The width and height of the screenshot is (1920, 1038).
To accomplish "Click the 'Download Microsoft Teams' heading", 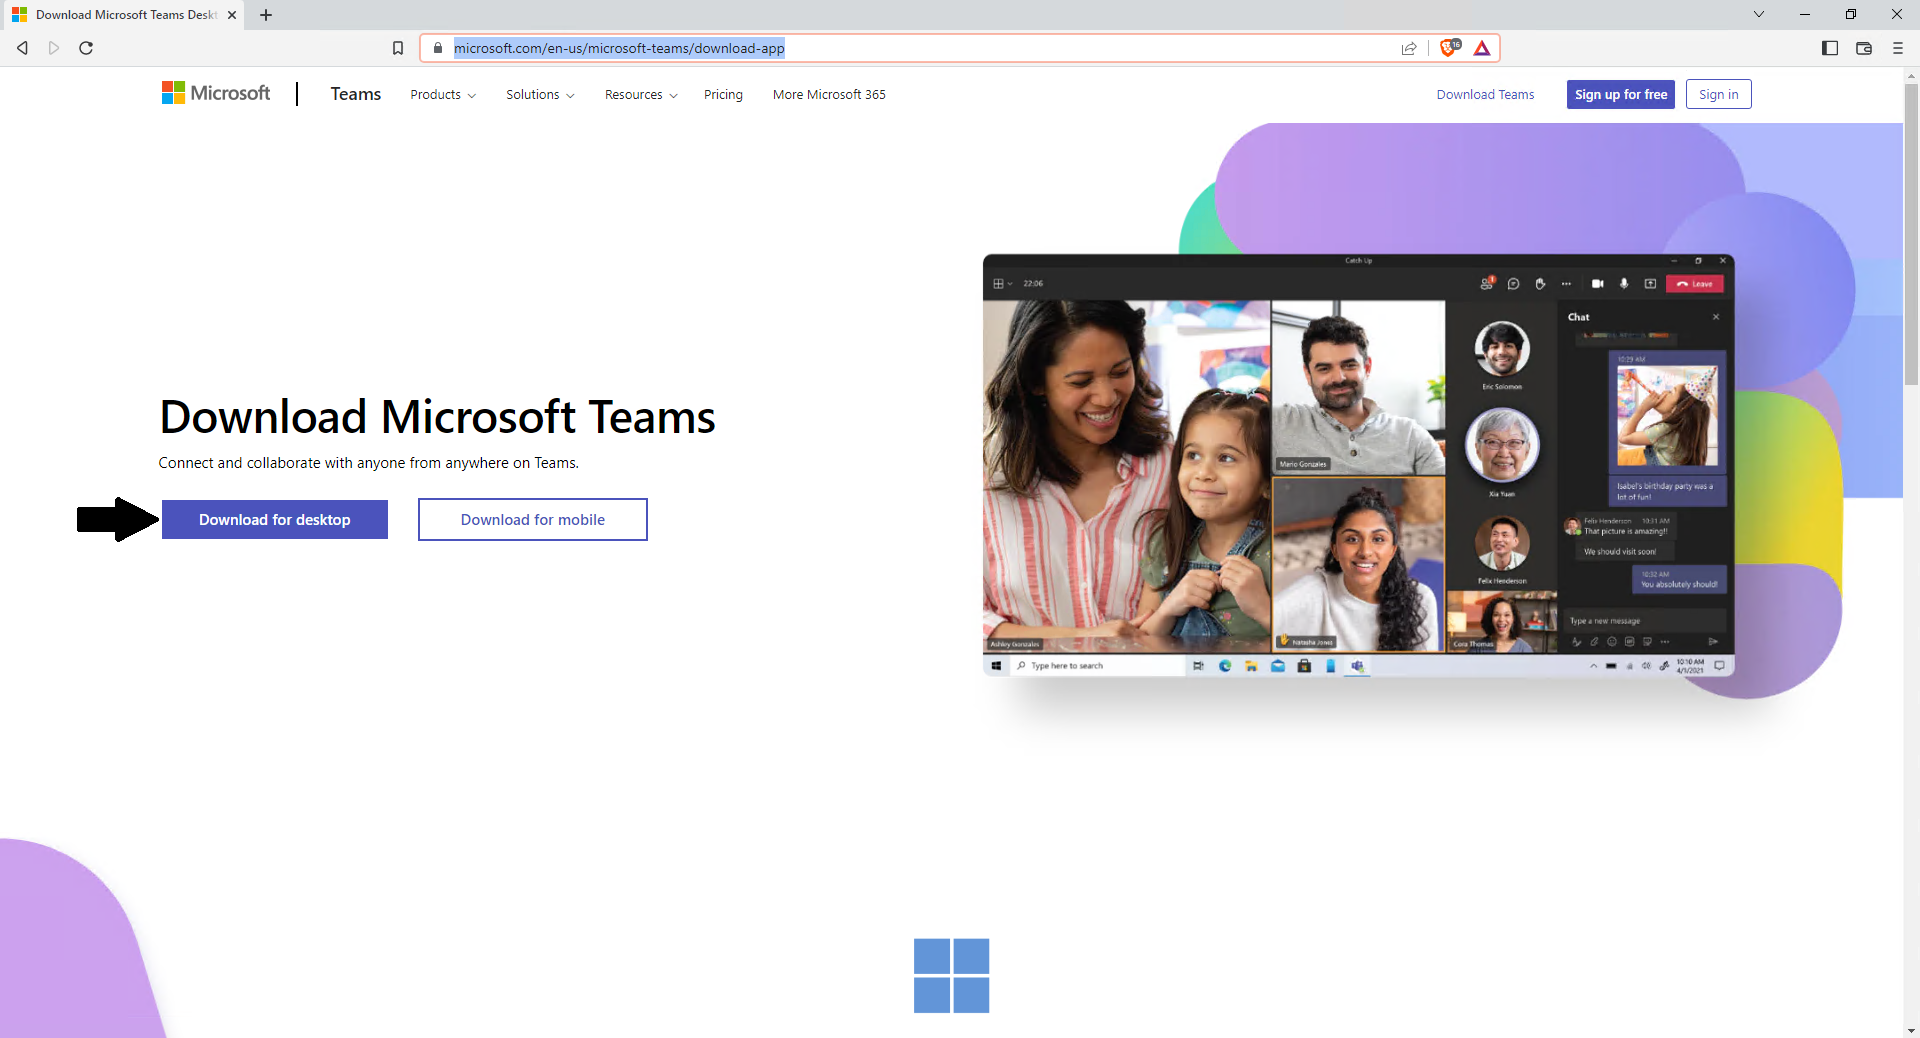I will [x=437, y=417].
